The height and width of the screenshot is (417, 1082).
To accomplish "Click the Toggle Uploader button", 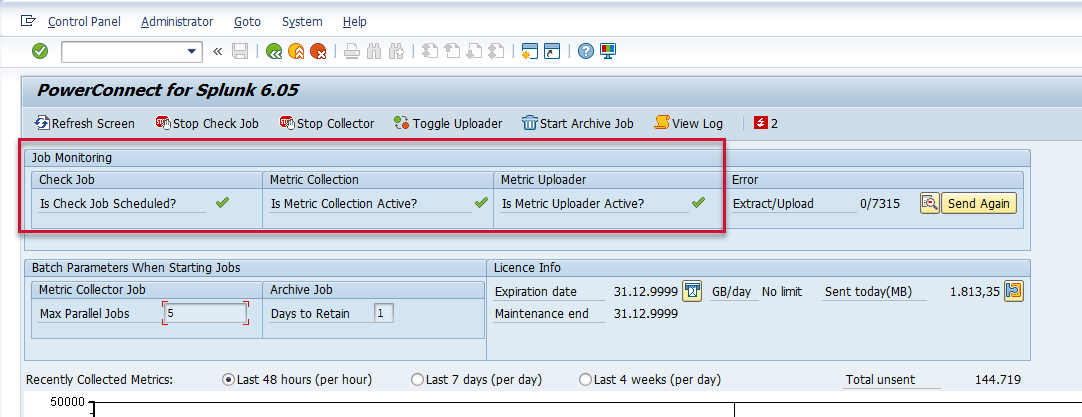I will pos(448,123).
